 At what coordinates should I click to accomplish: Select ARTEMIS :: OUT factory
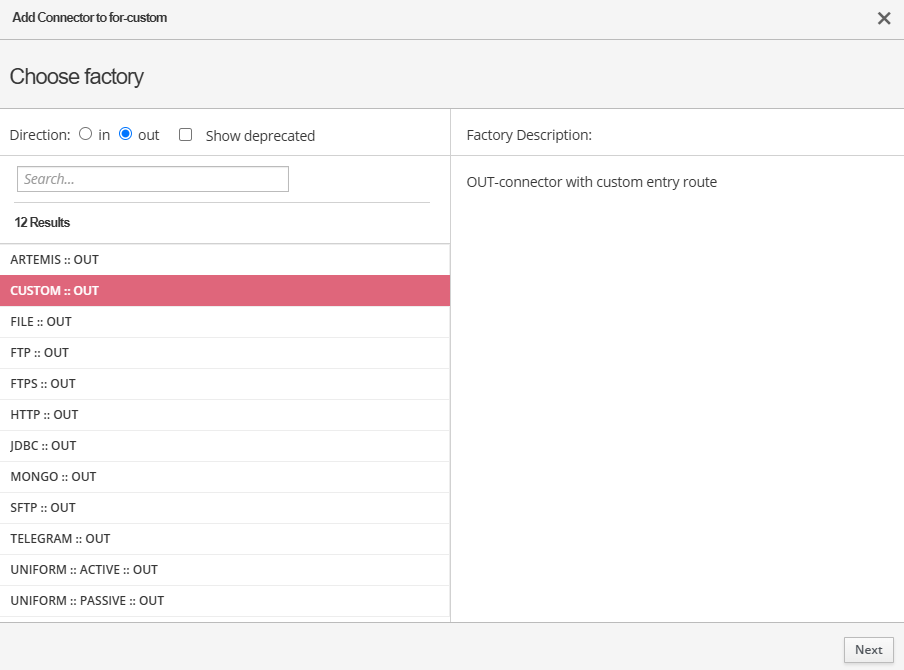[x=55, y=260]
